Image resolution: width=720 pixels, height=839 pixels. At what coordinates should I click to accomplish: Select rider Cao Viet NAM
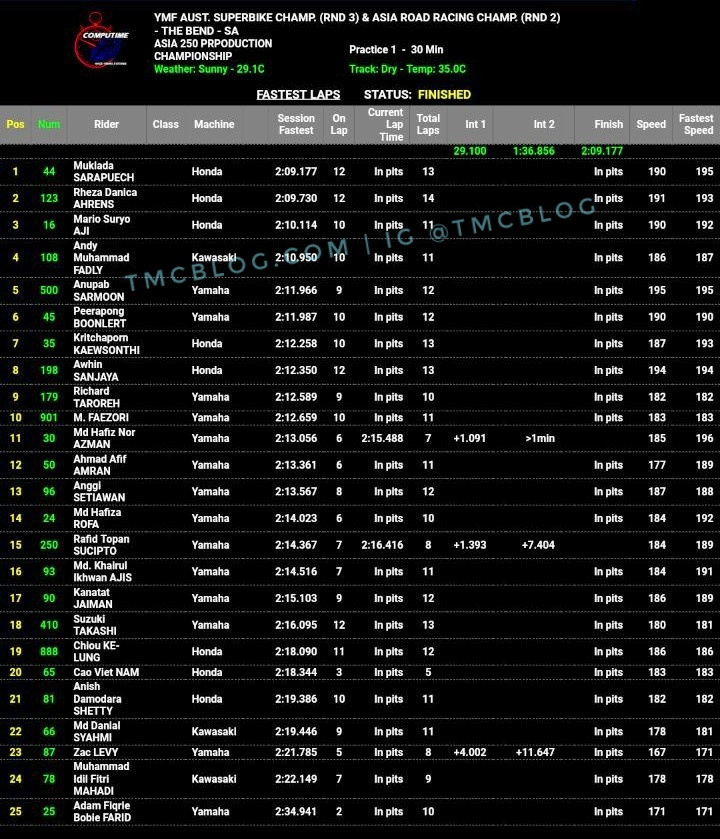106,672
